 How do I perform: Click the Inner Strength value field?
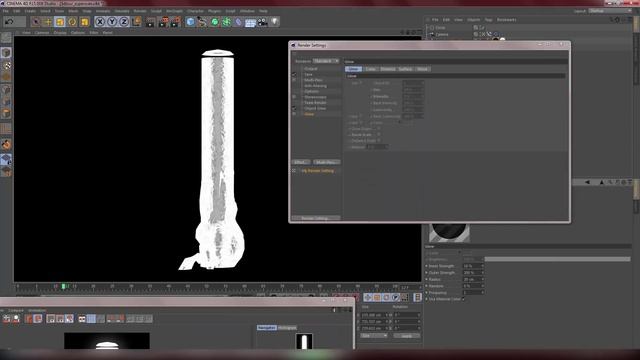click(x=473, y=266)
